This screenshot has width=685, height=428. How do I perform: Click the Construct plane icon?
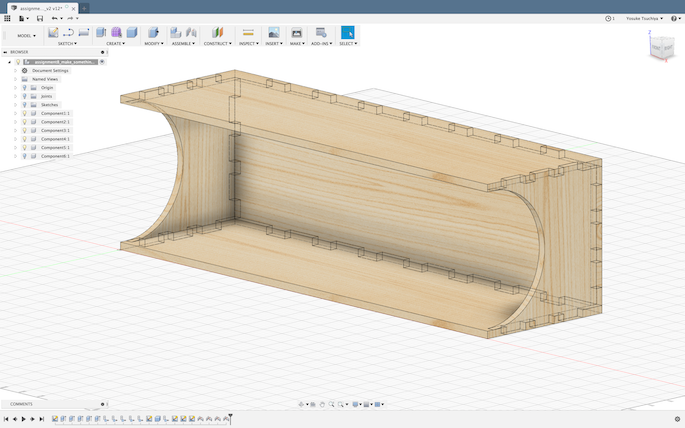(217, 33)
